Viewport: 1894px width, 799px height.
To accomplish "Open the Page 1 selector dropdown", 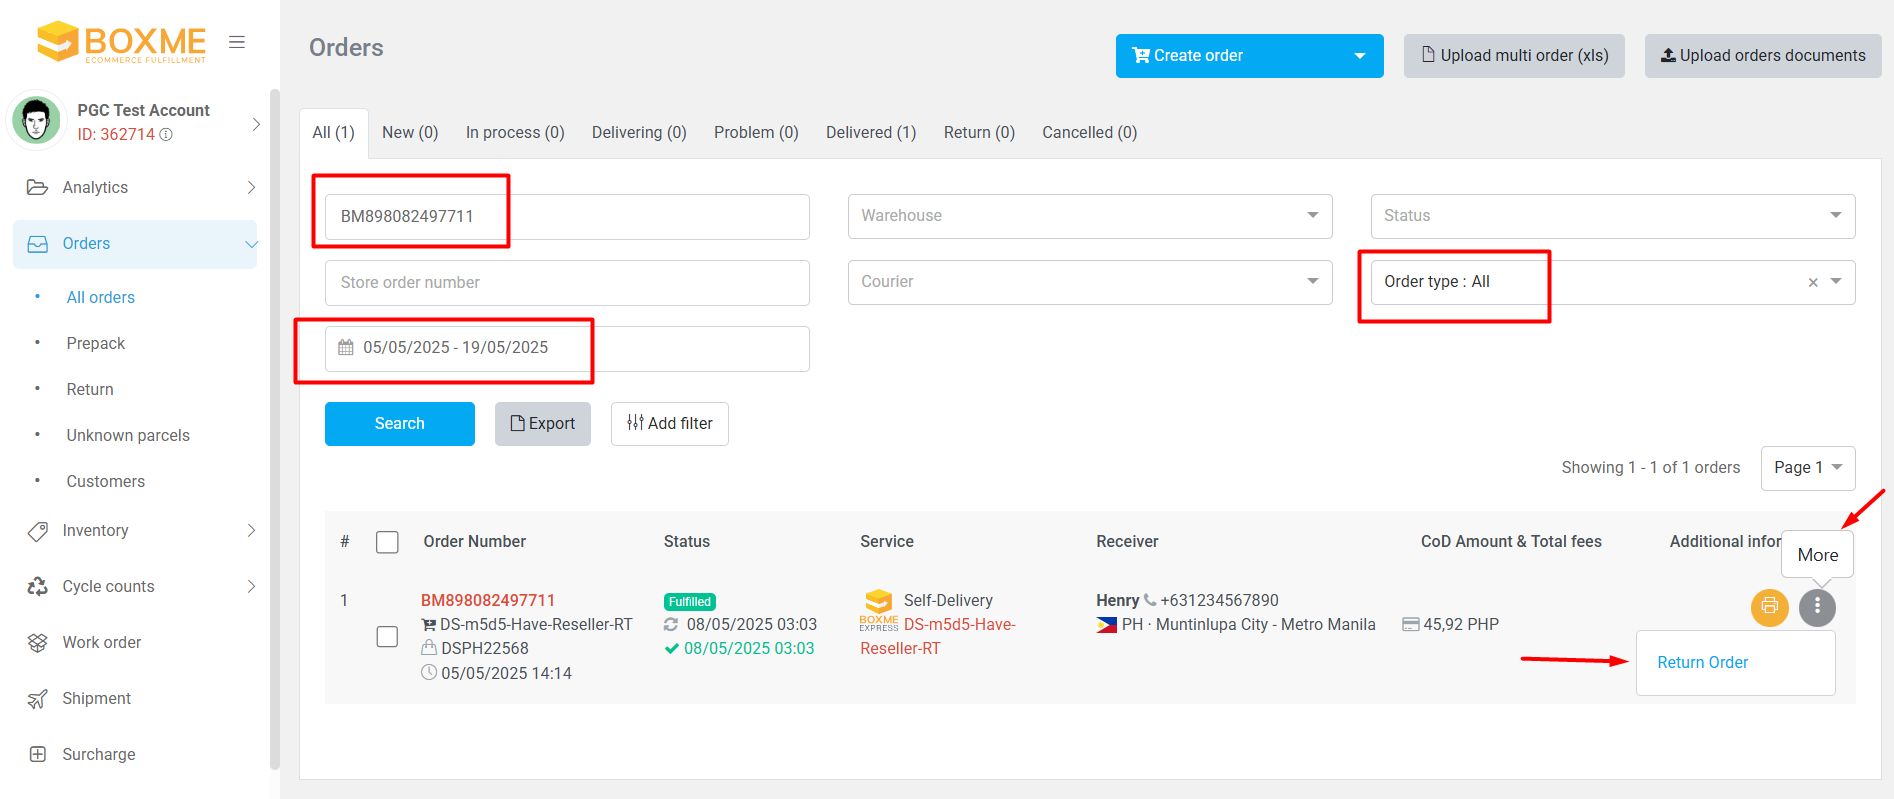I will point(1807,468).
